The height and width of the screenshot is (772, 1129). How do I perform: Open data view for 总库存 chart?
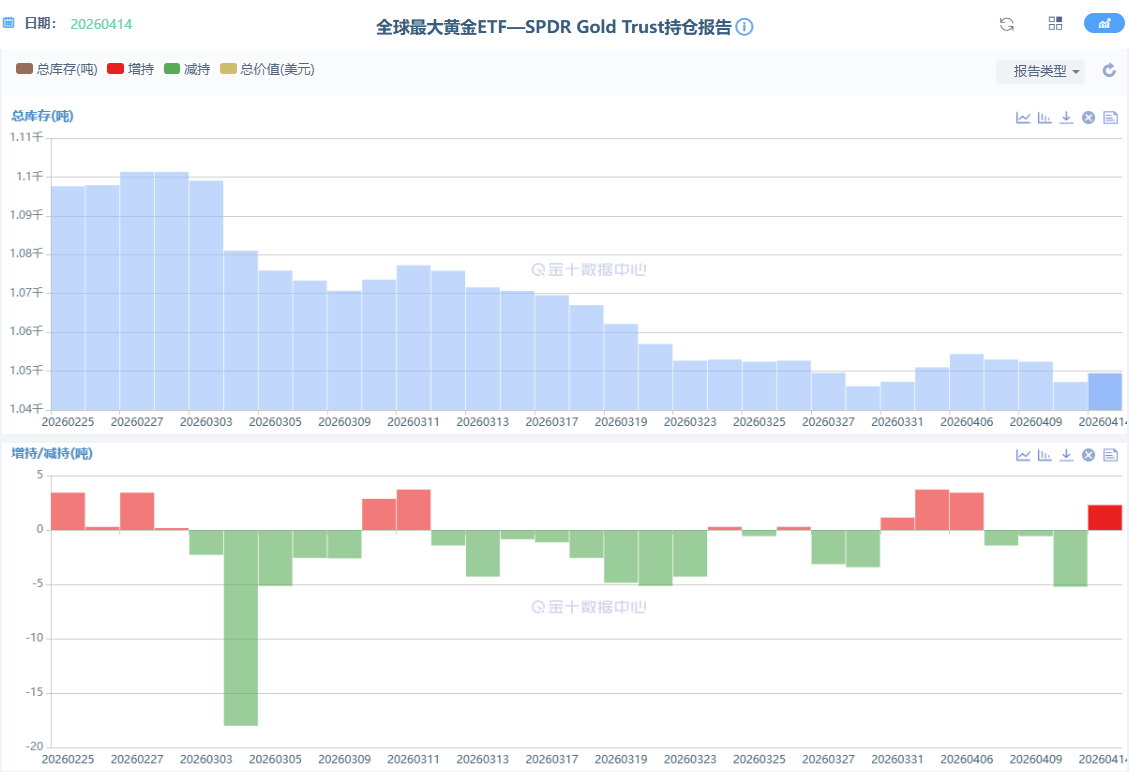coord(1110,117)
